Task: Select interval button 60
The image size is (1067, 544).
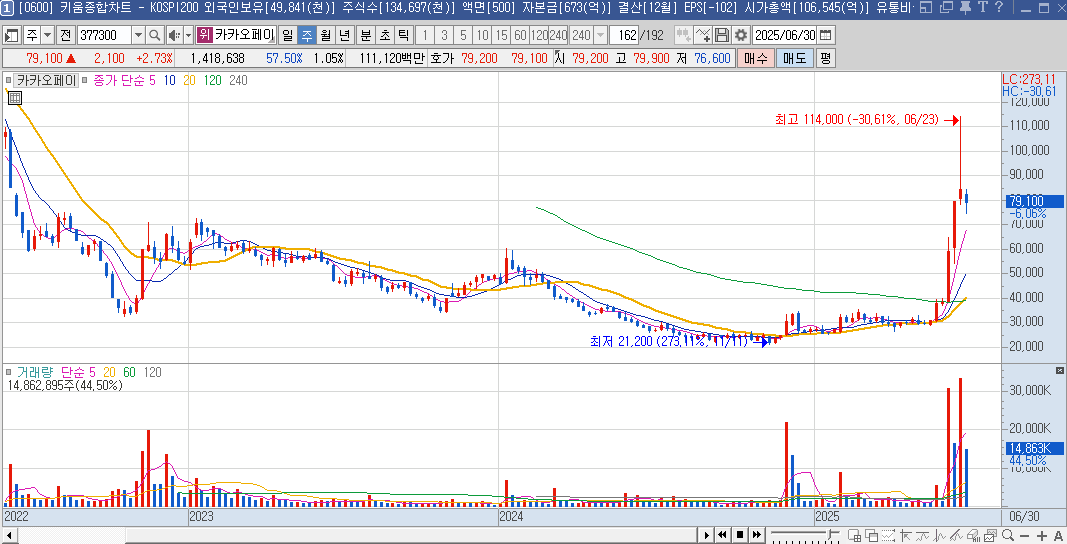Action: [x=520, y=35]
